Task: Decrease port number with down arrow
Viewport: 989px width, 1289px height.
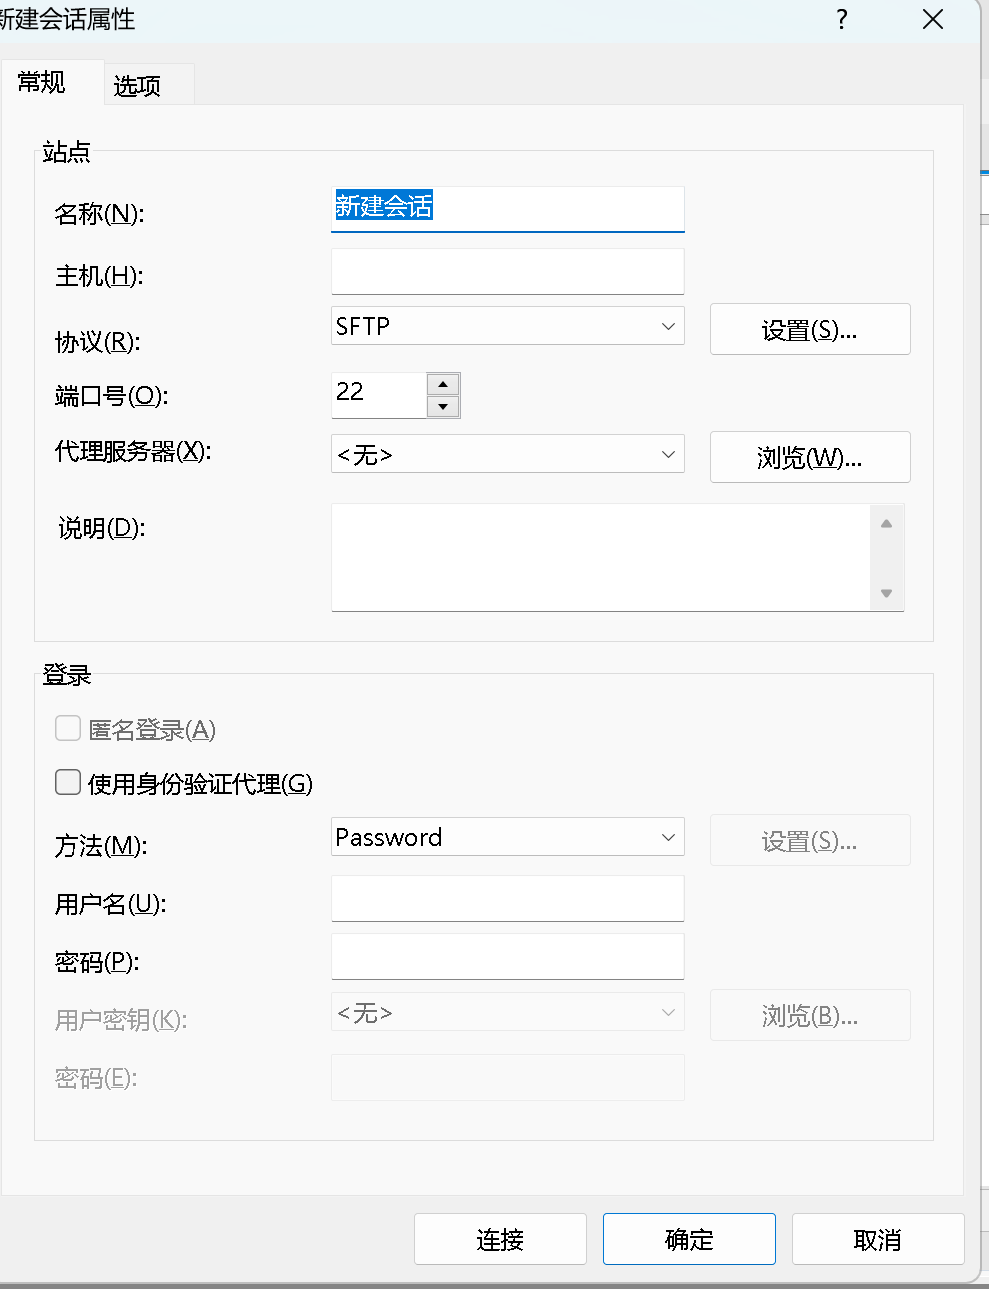Action: click(x=443, y=407)
